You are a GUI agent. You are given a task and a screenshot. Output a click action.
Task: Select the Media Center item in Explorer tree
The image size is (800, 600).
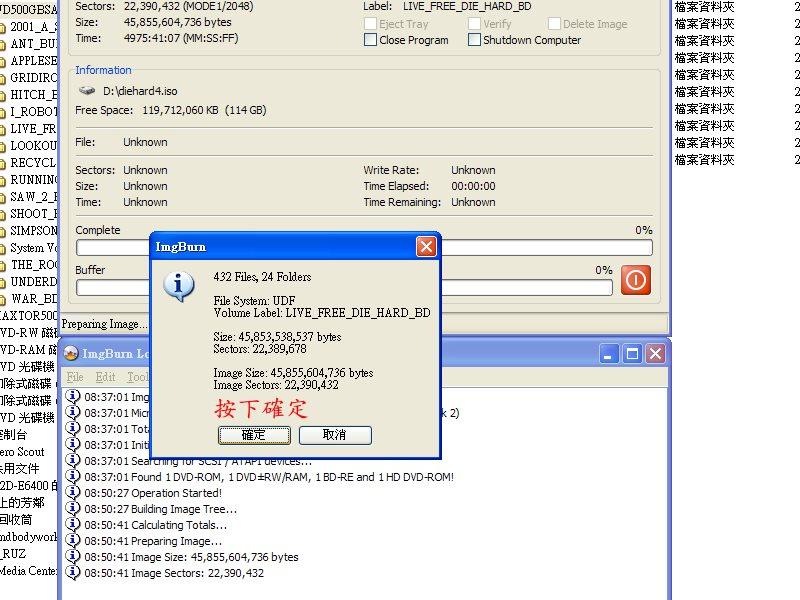29,571
